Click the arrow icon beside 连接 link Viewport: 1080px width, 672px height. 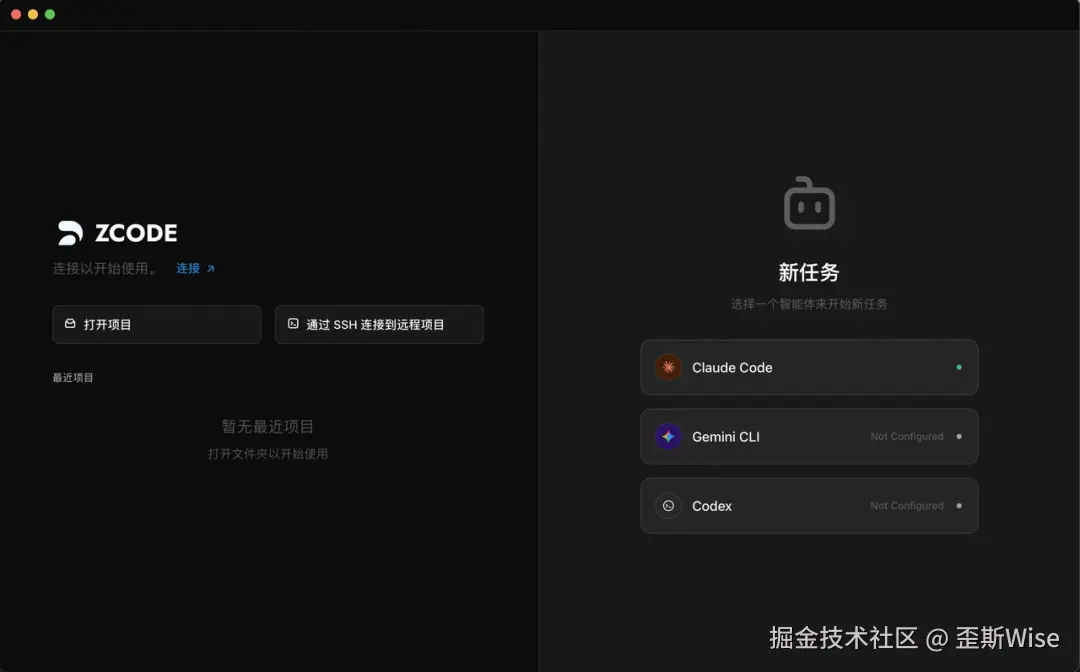pos(211,269)
